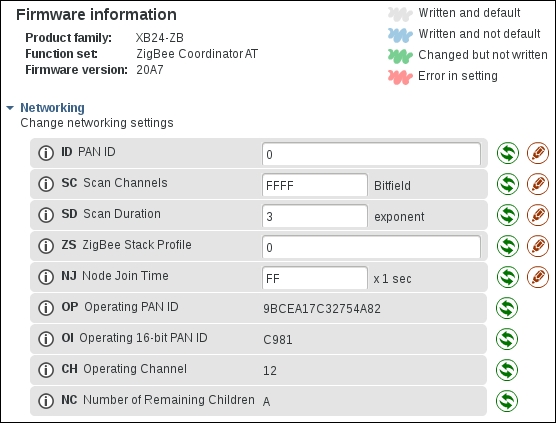This screenshot has width=556, height=423.
Task: Click the ZigBee Stack Profile field
Action: [x=371, y=246]
